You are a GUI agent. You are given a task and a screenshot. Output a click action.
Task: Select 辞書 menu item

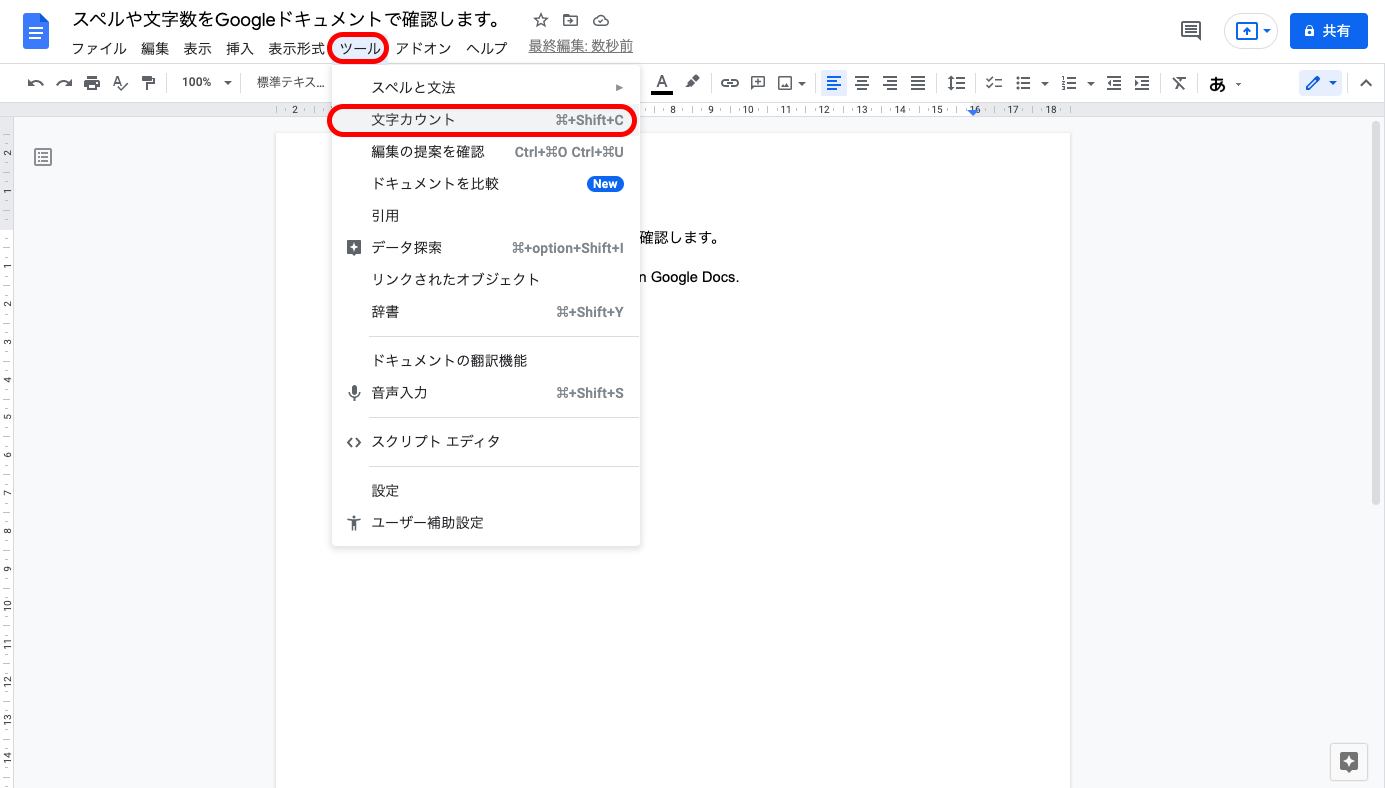coord(486,312)
